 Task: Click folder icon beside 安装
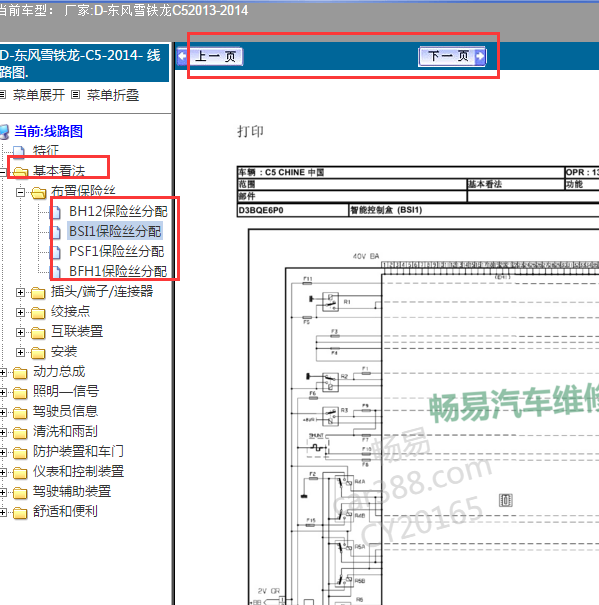(38, 353)
